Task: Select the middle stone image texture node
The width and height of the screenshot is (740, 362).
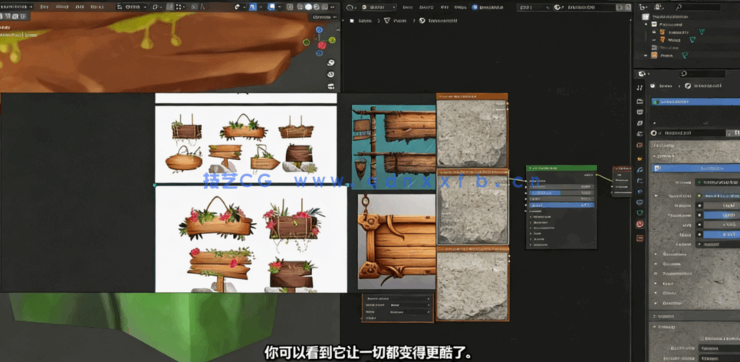Action: [472, 207]
